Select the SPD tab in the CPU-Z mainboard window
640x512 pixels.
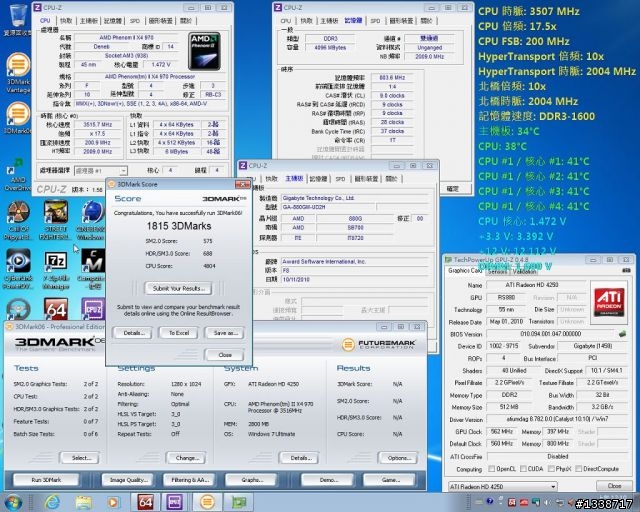click(340, 179)
